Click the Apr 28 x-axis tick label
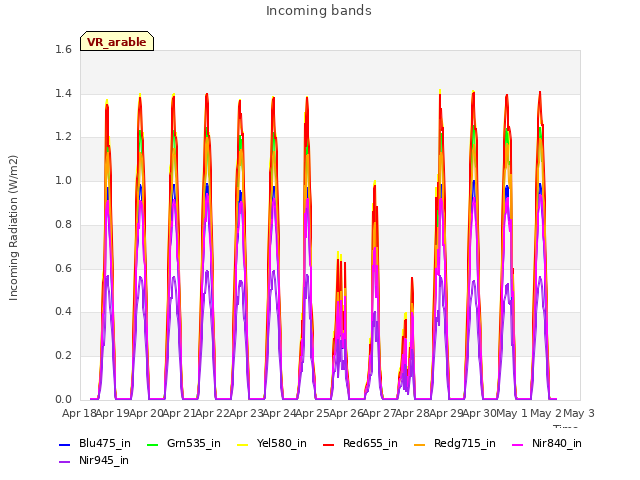 click(x=412, y=413)
